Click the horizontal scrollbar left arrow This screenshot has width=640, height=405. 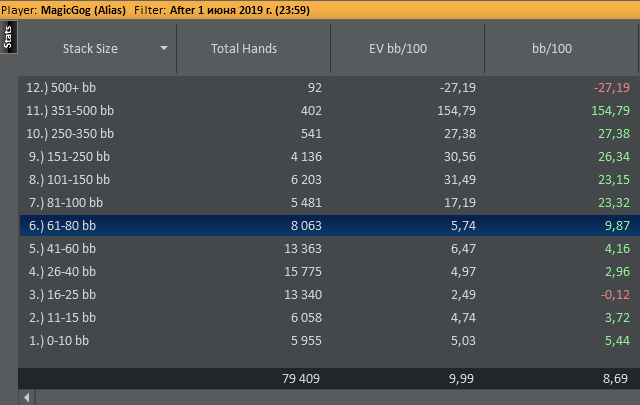(27, 397)
